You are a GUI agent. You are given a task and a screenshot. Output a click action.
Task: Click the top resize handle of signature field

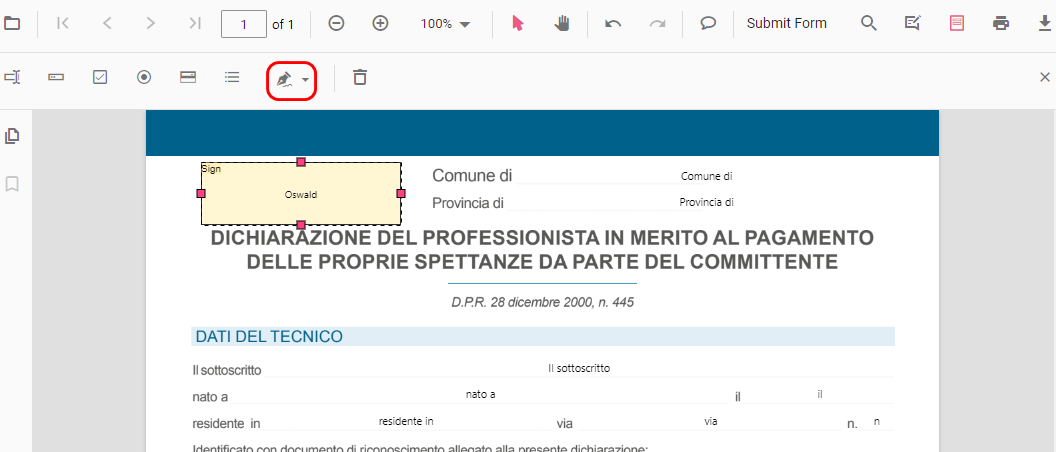click(x=301, y=162)
